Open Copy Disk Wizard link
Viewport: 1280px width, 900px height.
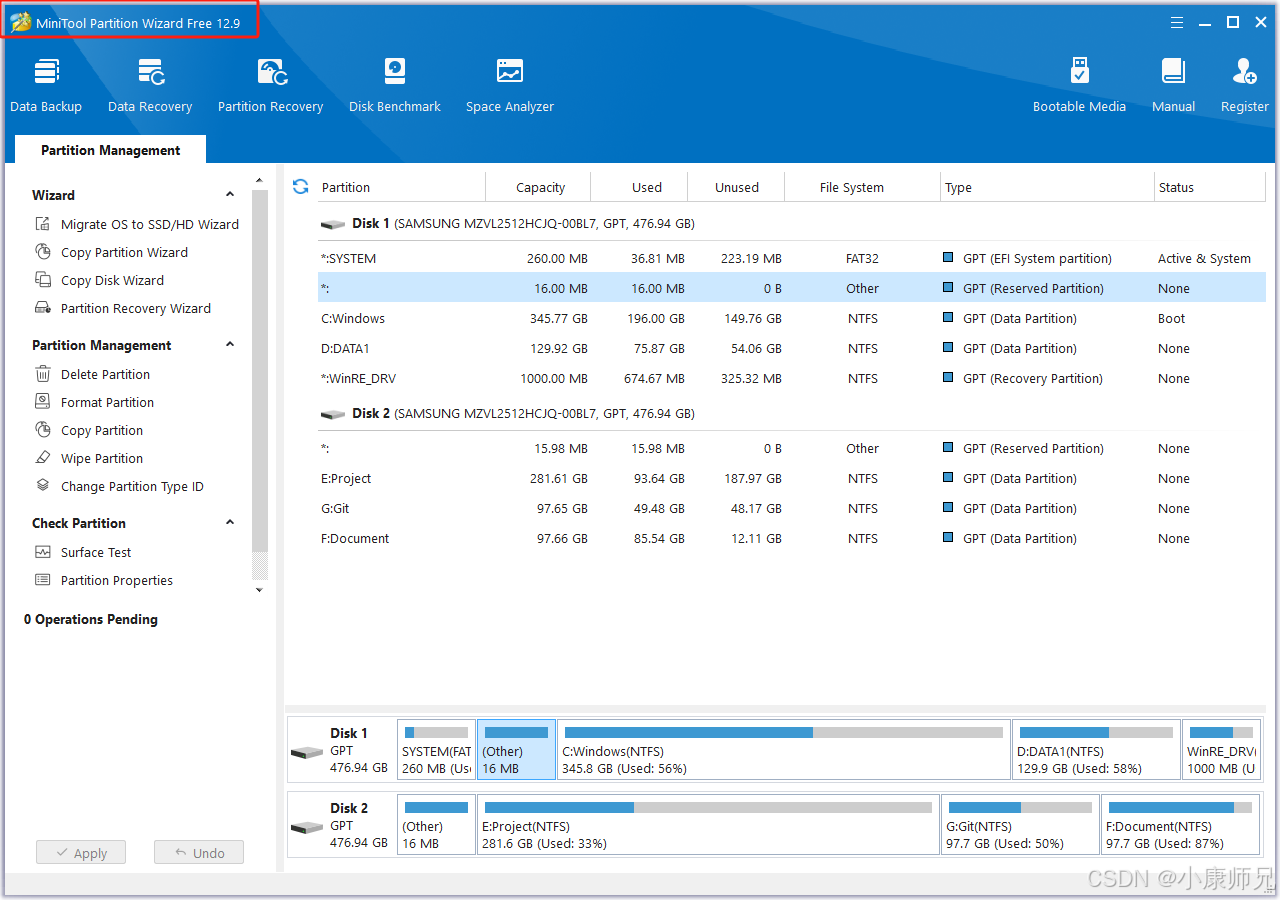pyautogui.click(x=112, y=280)
